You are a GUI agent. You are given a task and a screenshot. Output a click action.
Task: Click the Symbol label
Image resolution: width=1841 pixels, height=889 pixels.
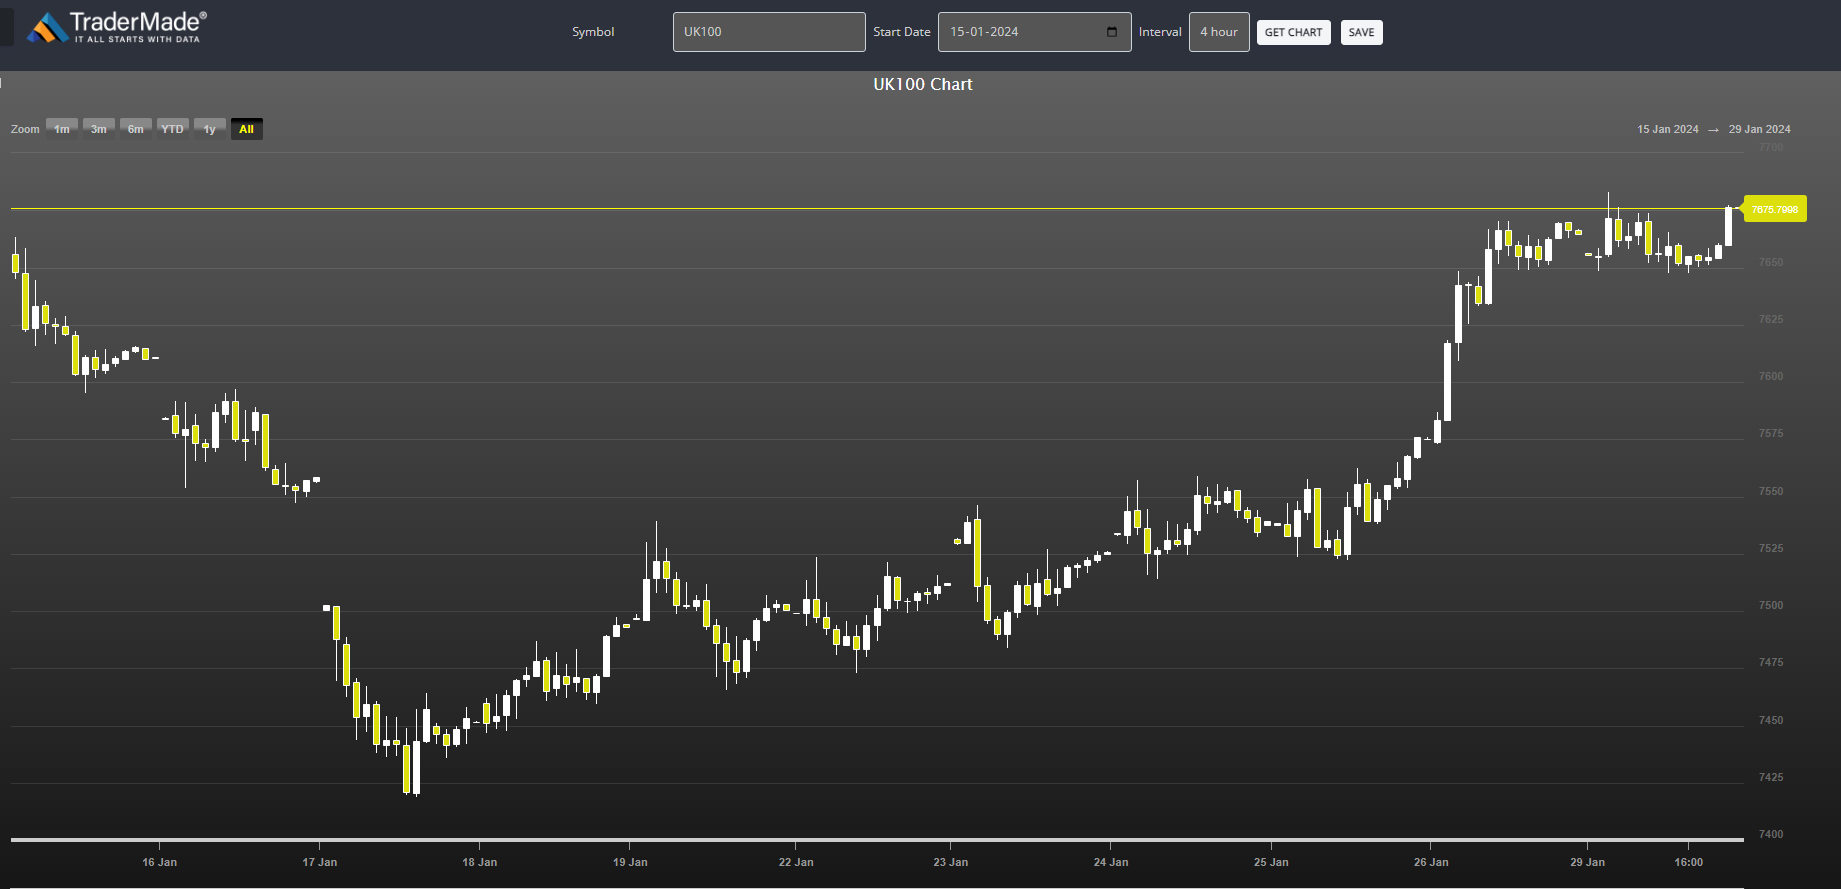click(x=593, y=32)
